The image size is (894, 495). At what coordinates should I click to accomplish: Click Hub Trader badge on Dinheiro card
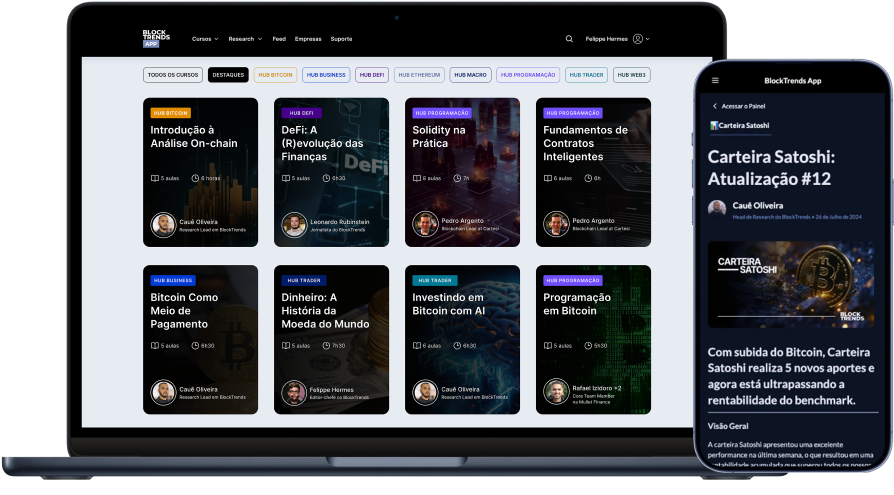tap(304, 280)
